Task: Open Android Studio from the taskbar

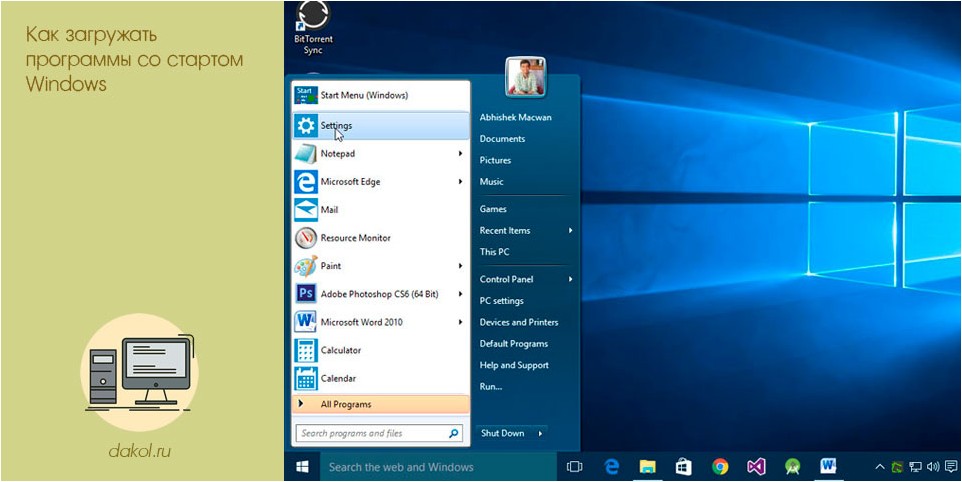Action: [792, 467]
